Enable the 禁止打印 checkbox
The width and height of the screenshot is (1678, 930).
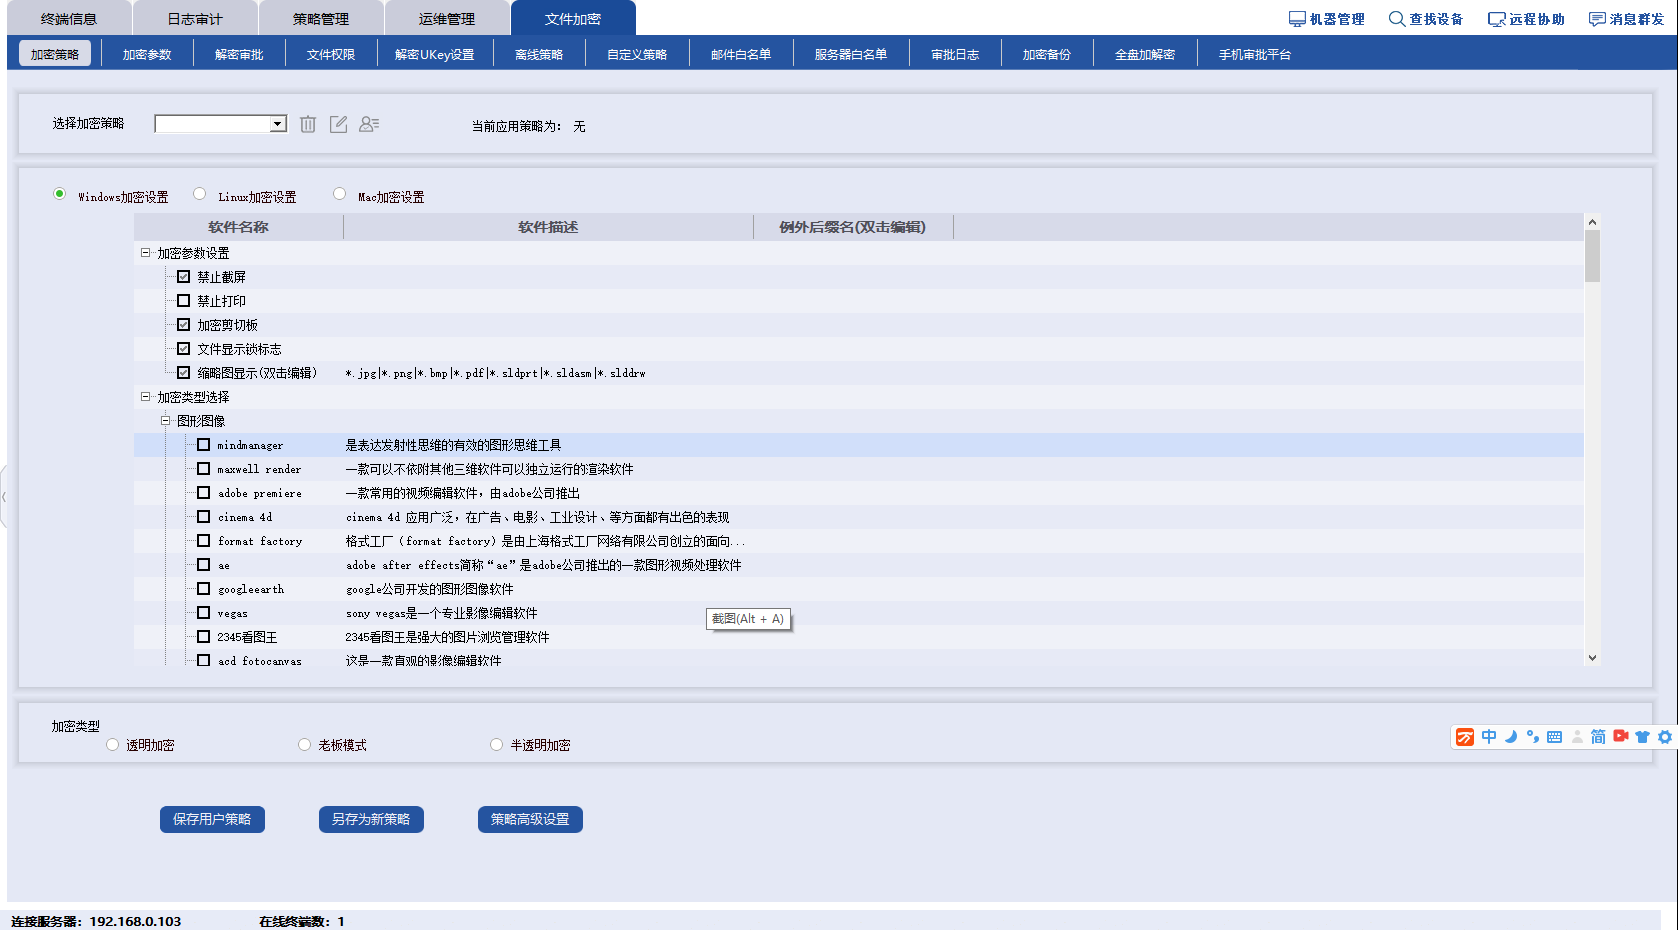point(183,301)
